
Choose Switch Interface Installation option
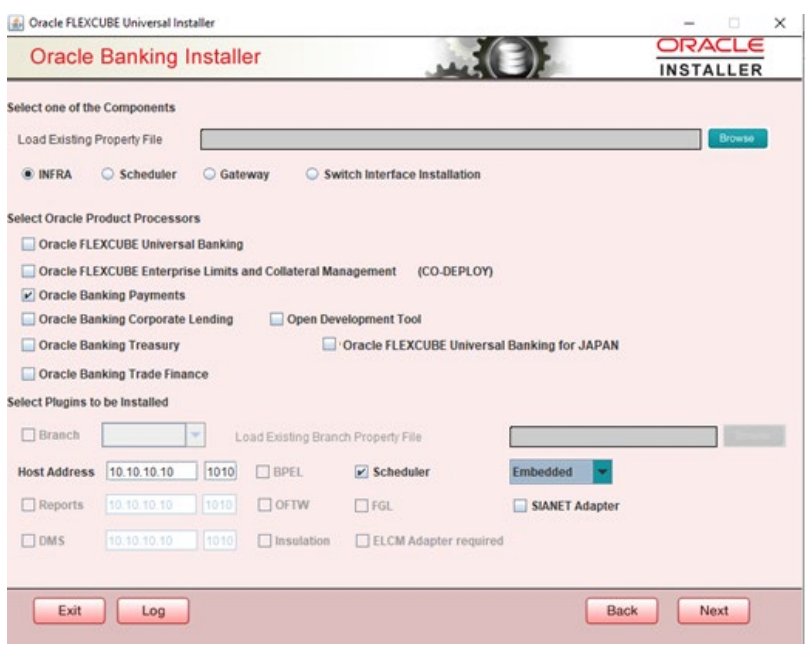click(x=312, y=174)
